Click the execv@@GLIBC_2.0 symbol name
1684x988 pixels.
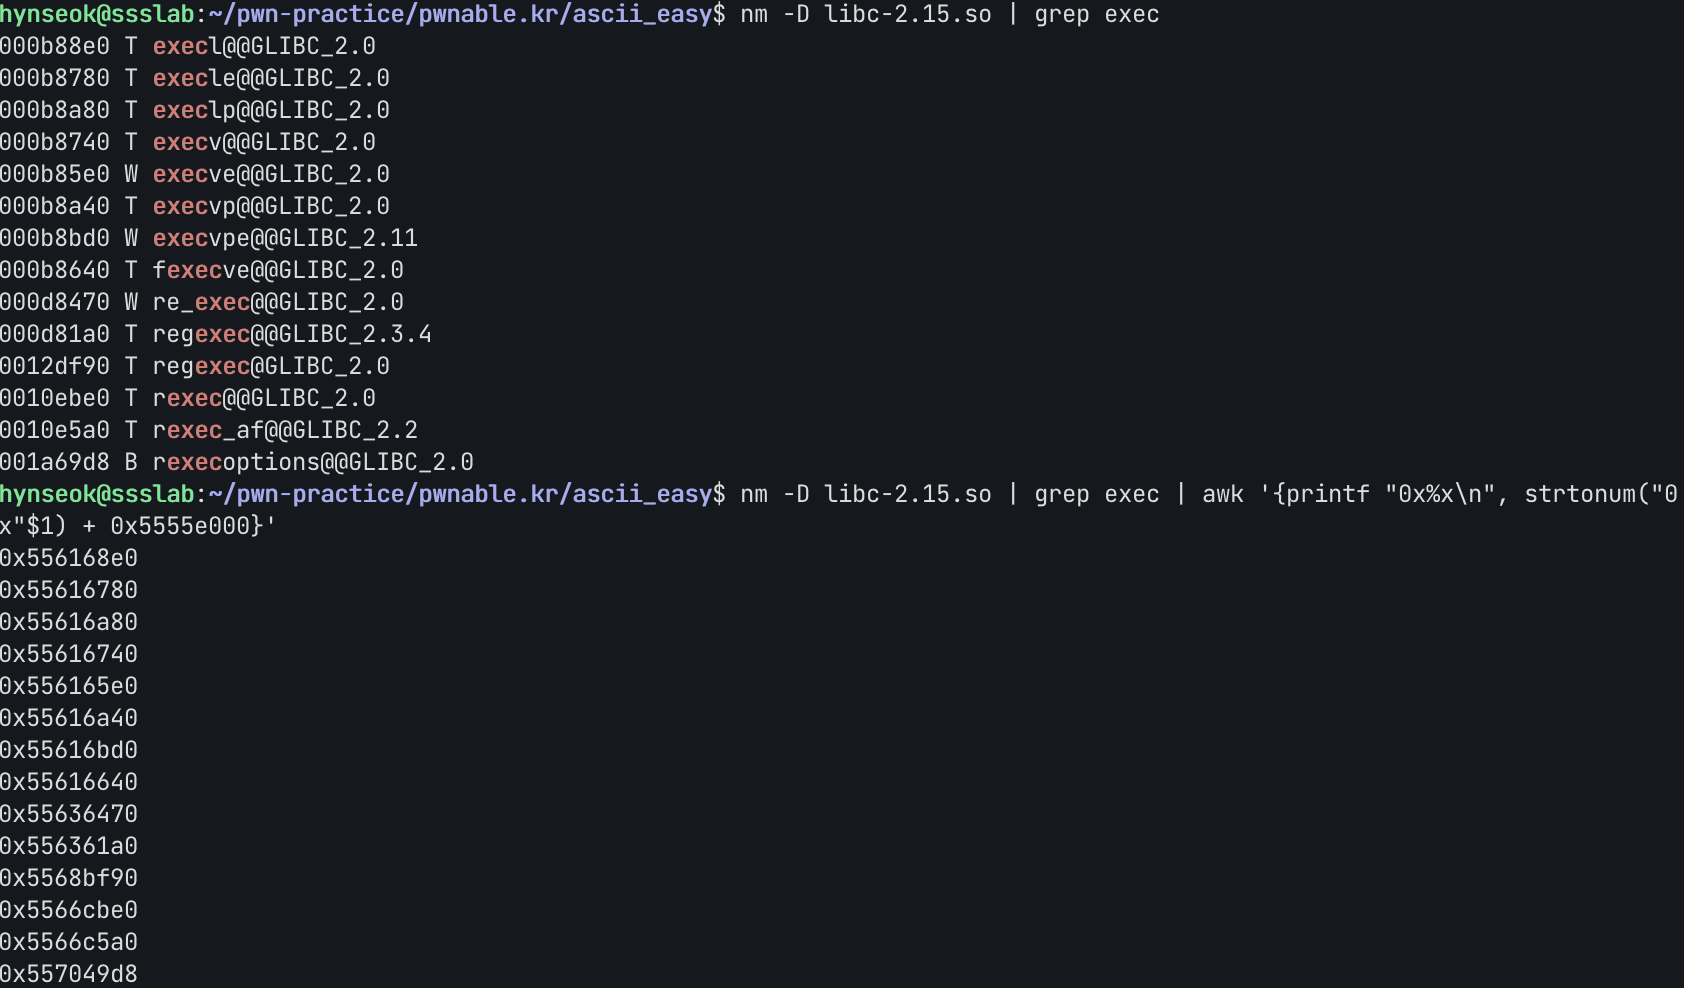(264, 142)
